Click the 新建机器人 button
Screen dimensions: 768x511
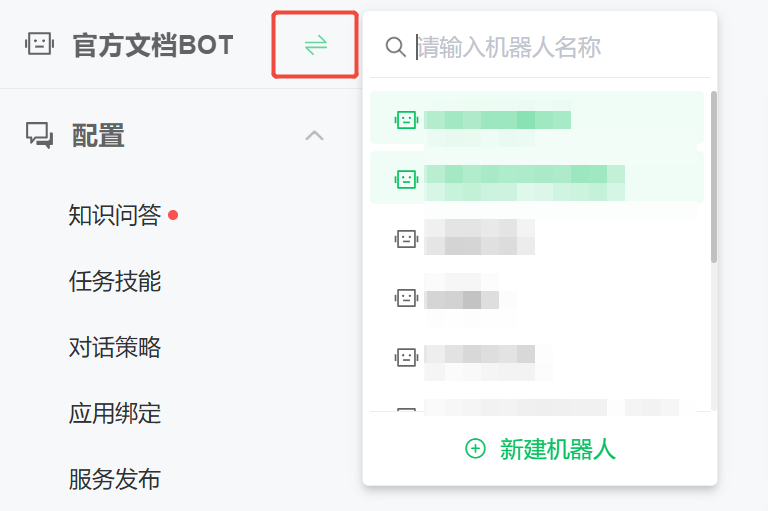click(x=540, y=449)
